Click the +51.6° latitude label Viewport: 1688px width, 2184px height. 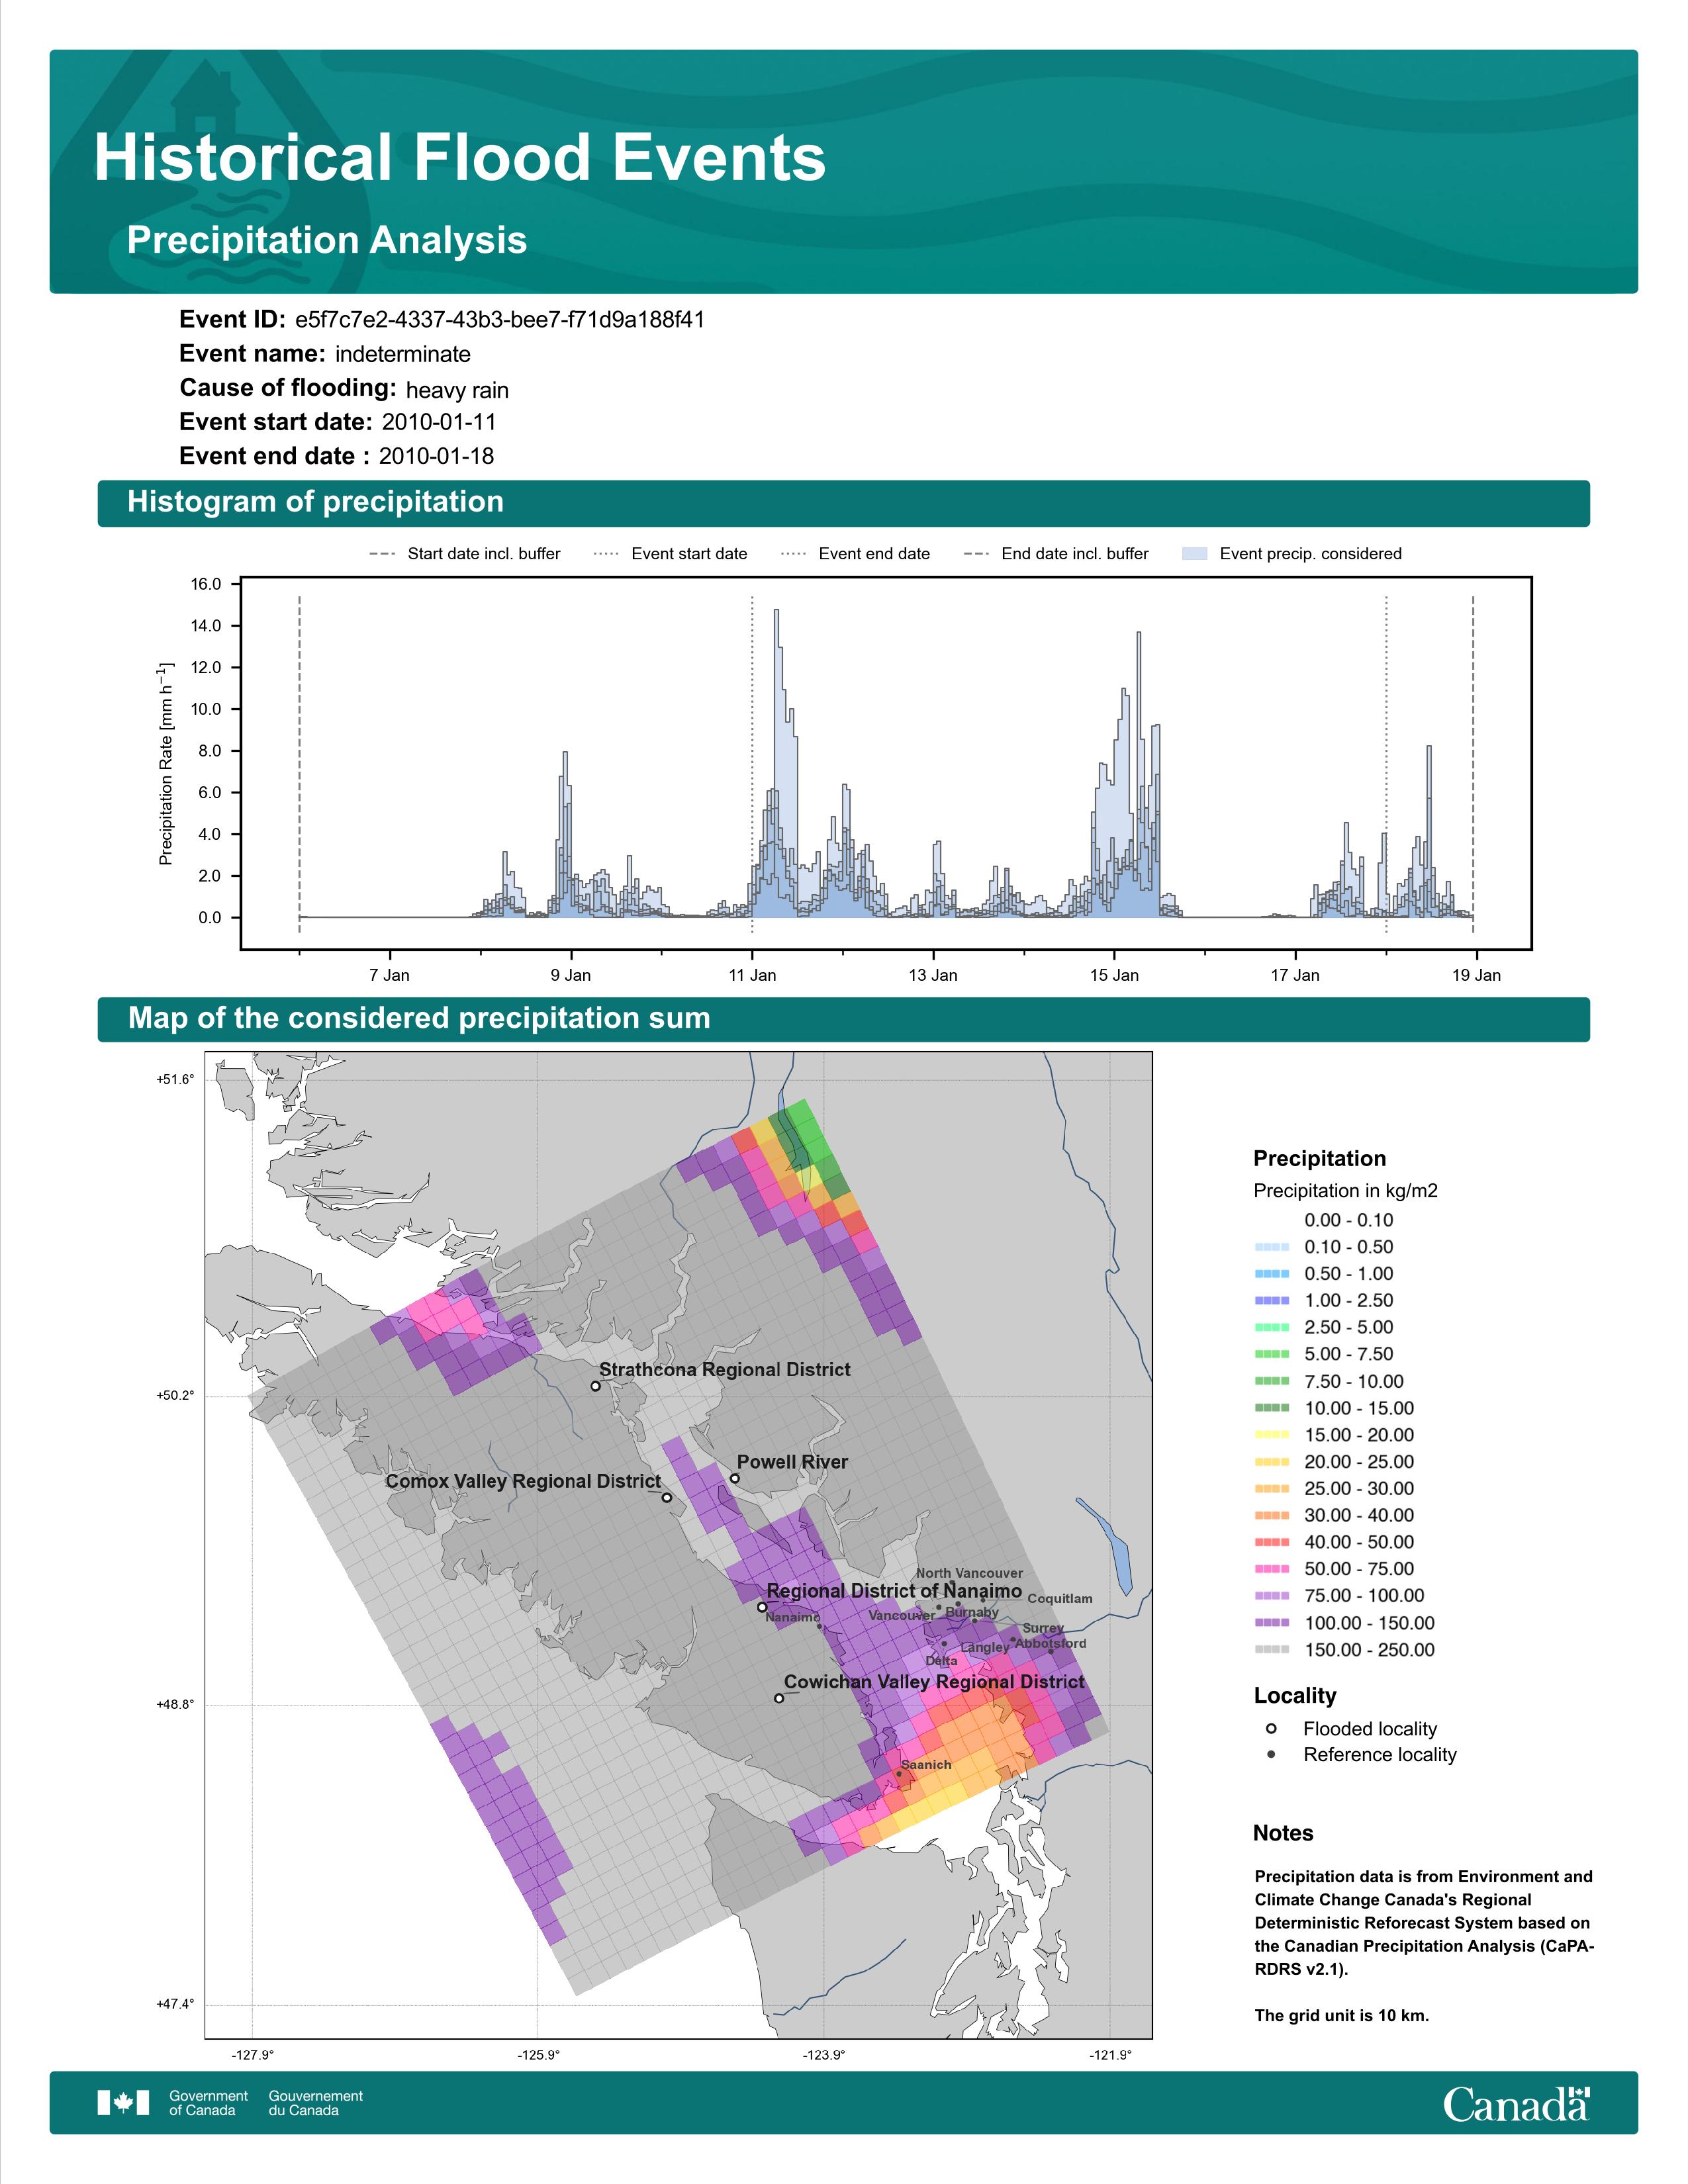[x=175, y=1079]
